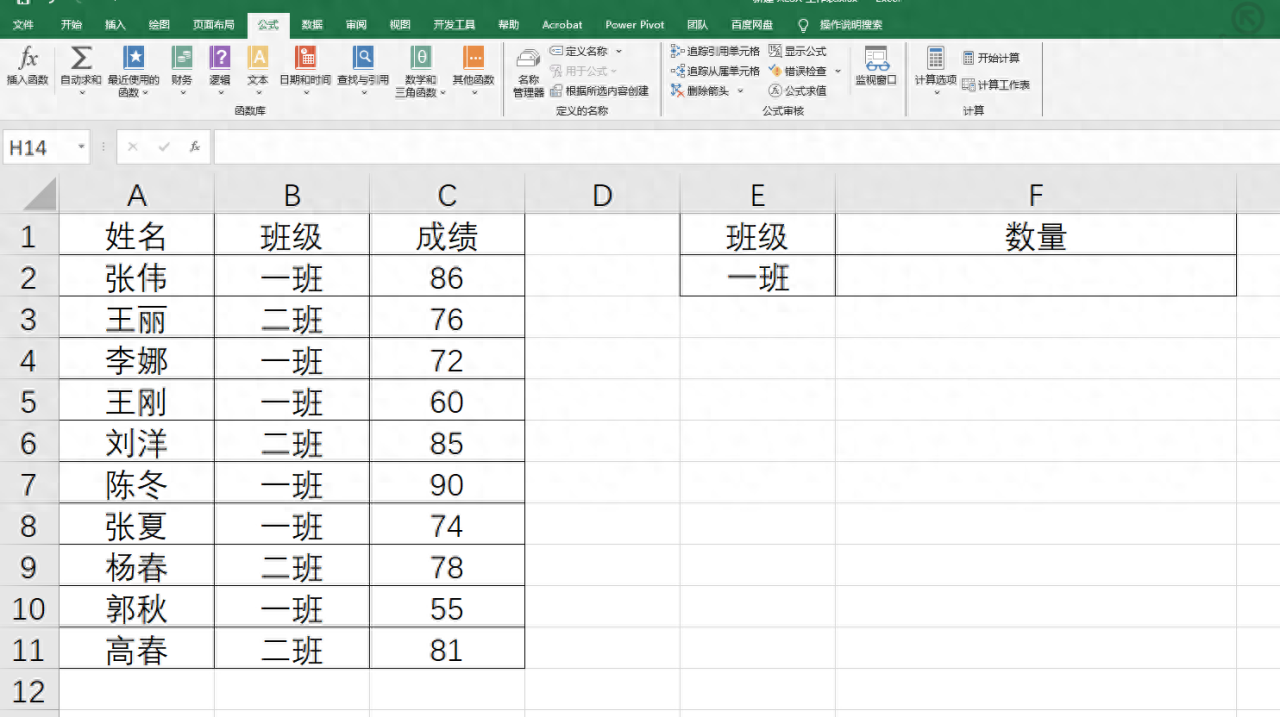Screen dimensions: 1280x717
Task: Click Remove Arrows (删除箭头)
Action: pyautogui.click(x=701, y=91)
